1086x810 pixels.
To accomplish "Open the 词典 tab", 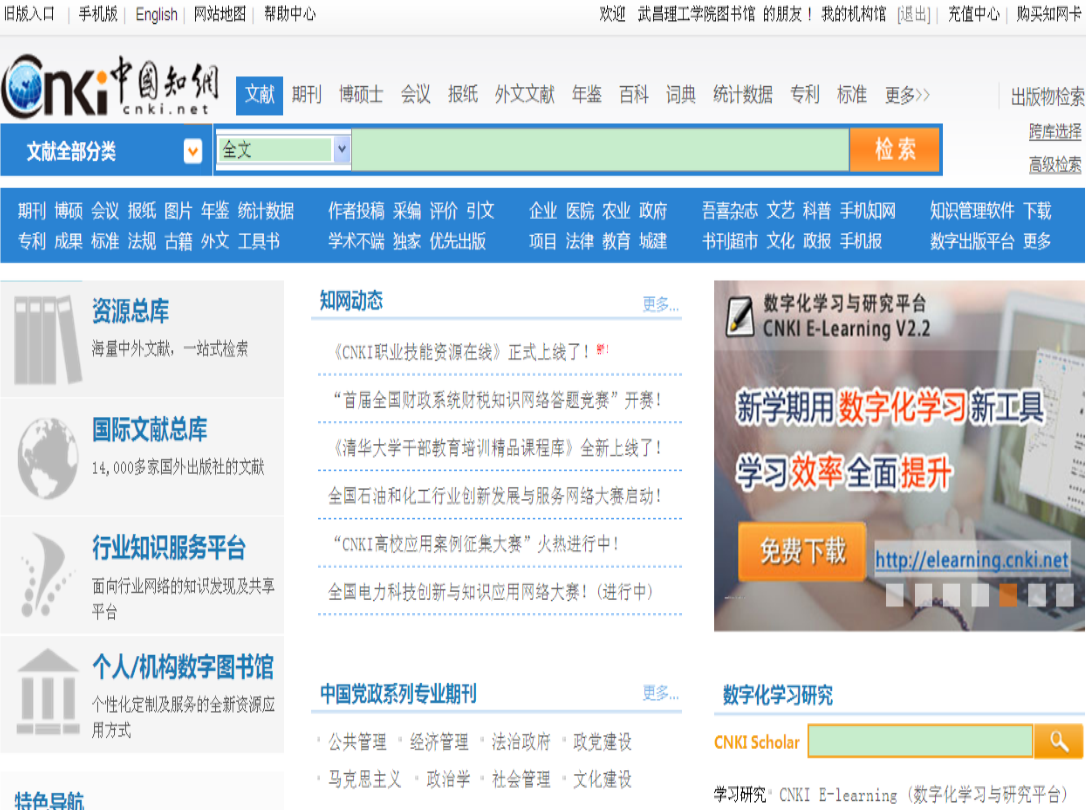I will pyautogui.click(x=681, y=94).
